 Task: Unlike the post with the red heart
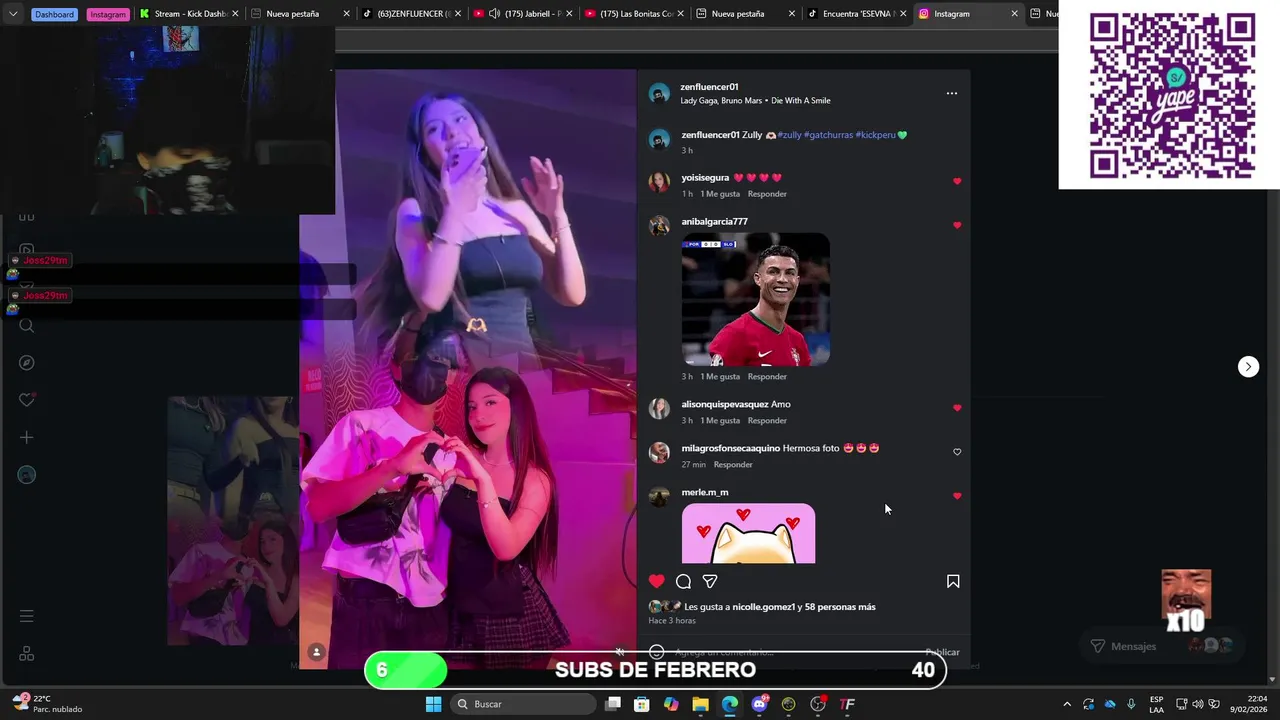pyautogui.click(x=657, y=581)
